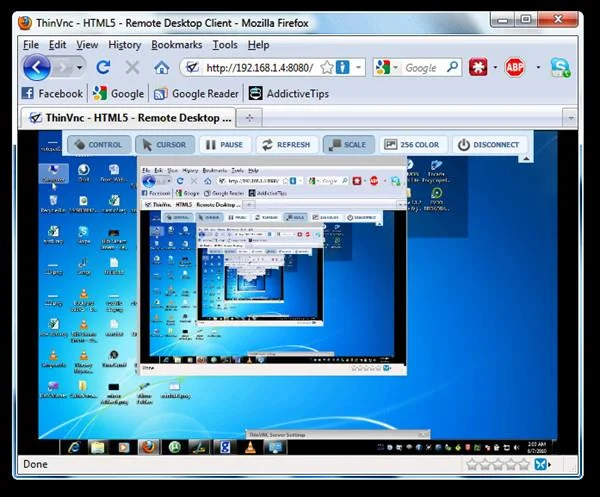
Task: Open the View menu
Action: [x=87, y=45]
